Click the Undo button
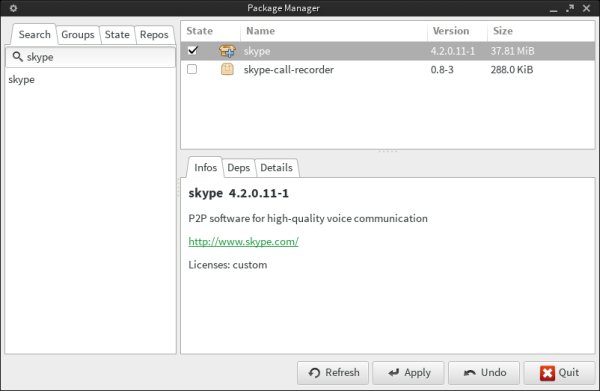Image resolution: width=600 pixels, height=391 pixels. 484,373
